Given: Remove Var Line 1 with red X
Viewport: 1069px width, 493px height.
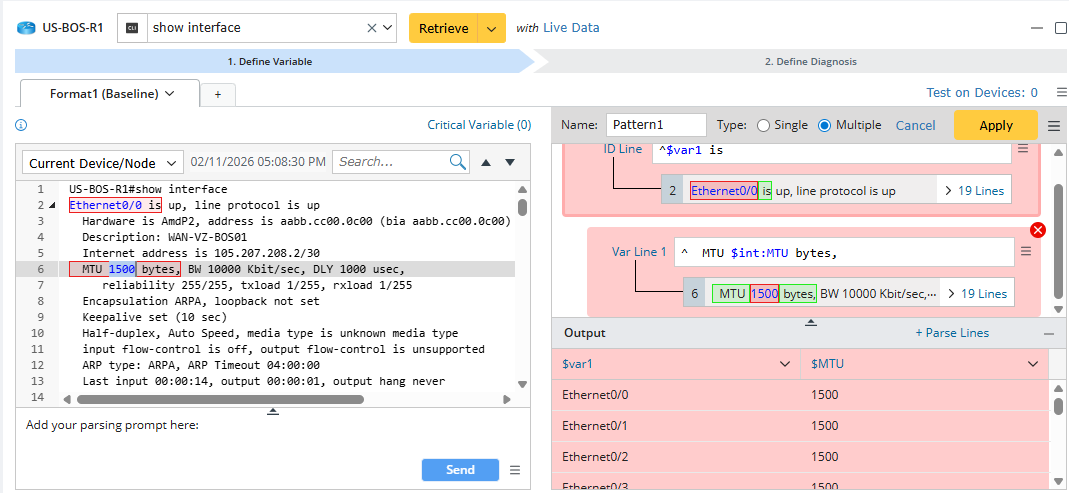Looking at the screenshot, I should (x=1037, y=230).
